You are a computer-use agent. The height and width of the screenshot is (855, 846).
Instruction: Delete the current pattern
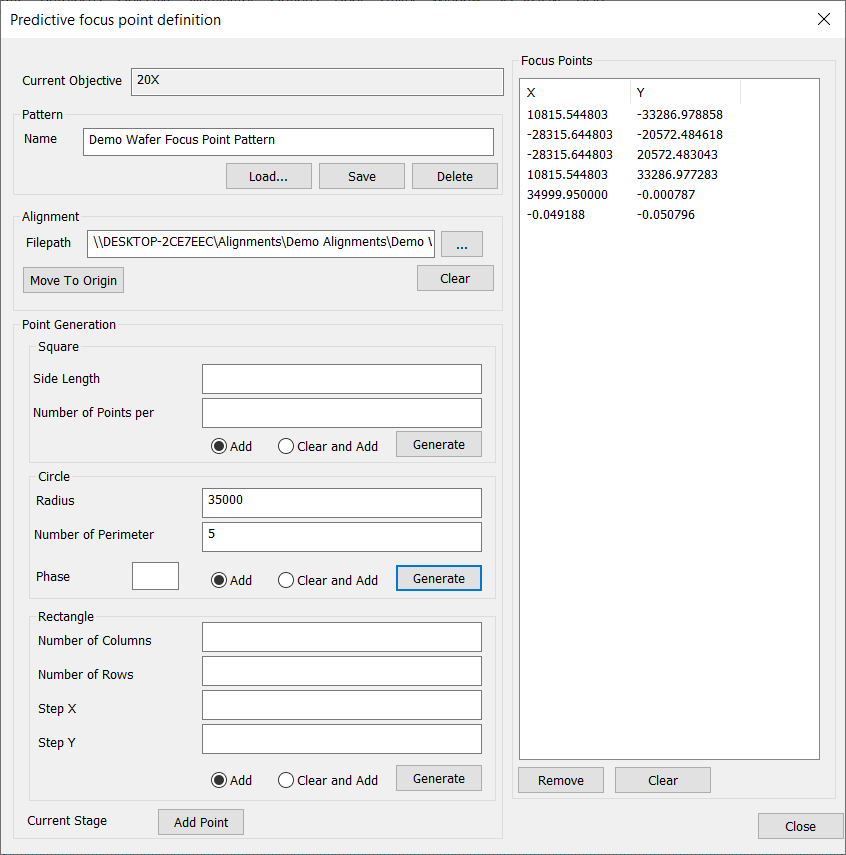454,176
